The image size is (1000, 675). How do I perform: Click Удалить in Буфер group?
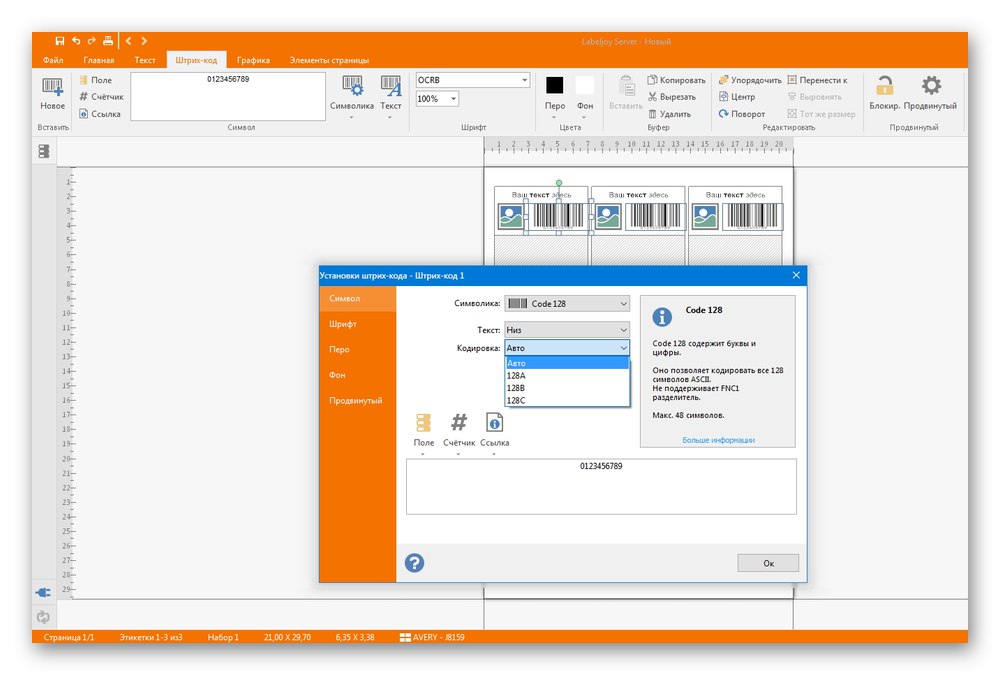coord(669,114)
